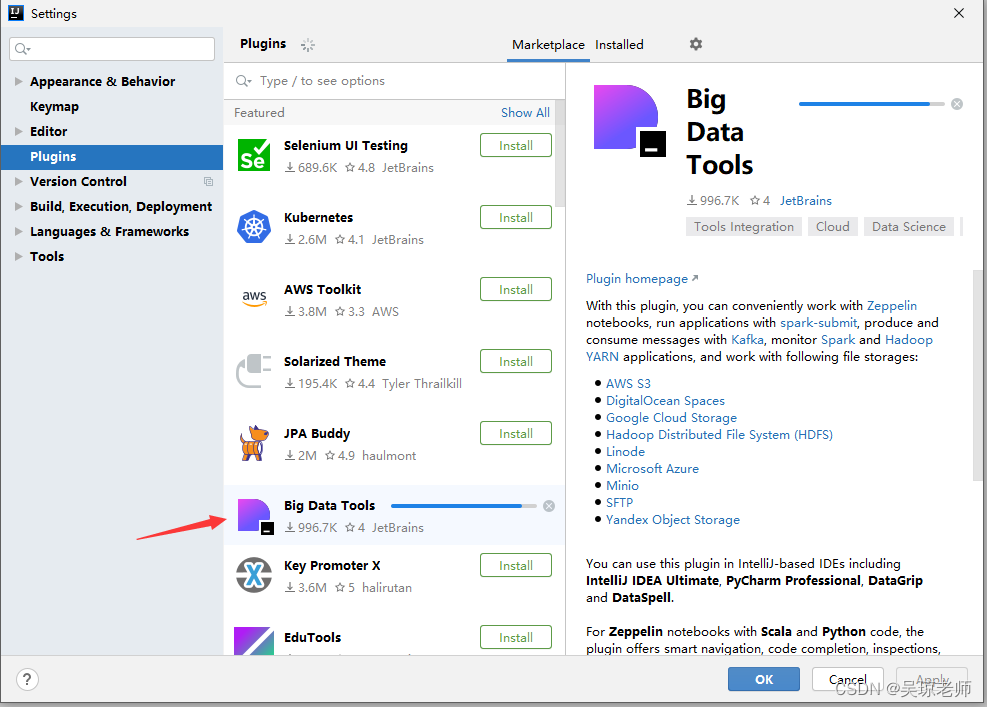Click the Key Promoter X icon
Viewport: 987px width, 707px height.
click(254, 575)
